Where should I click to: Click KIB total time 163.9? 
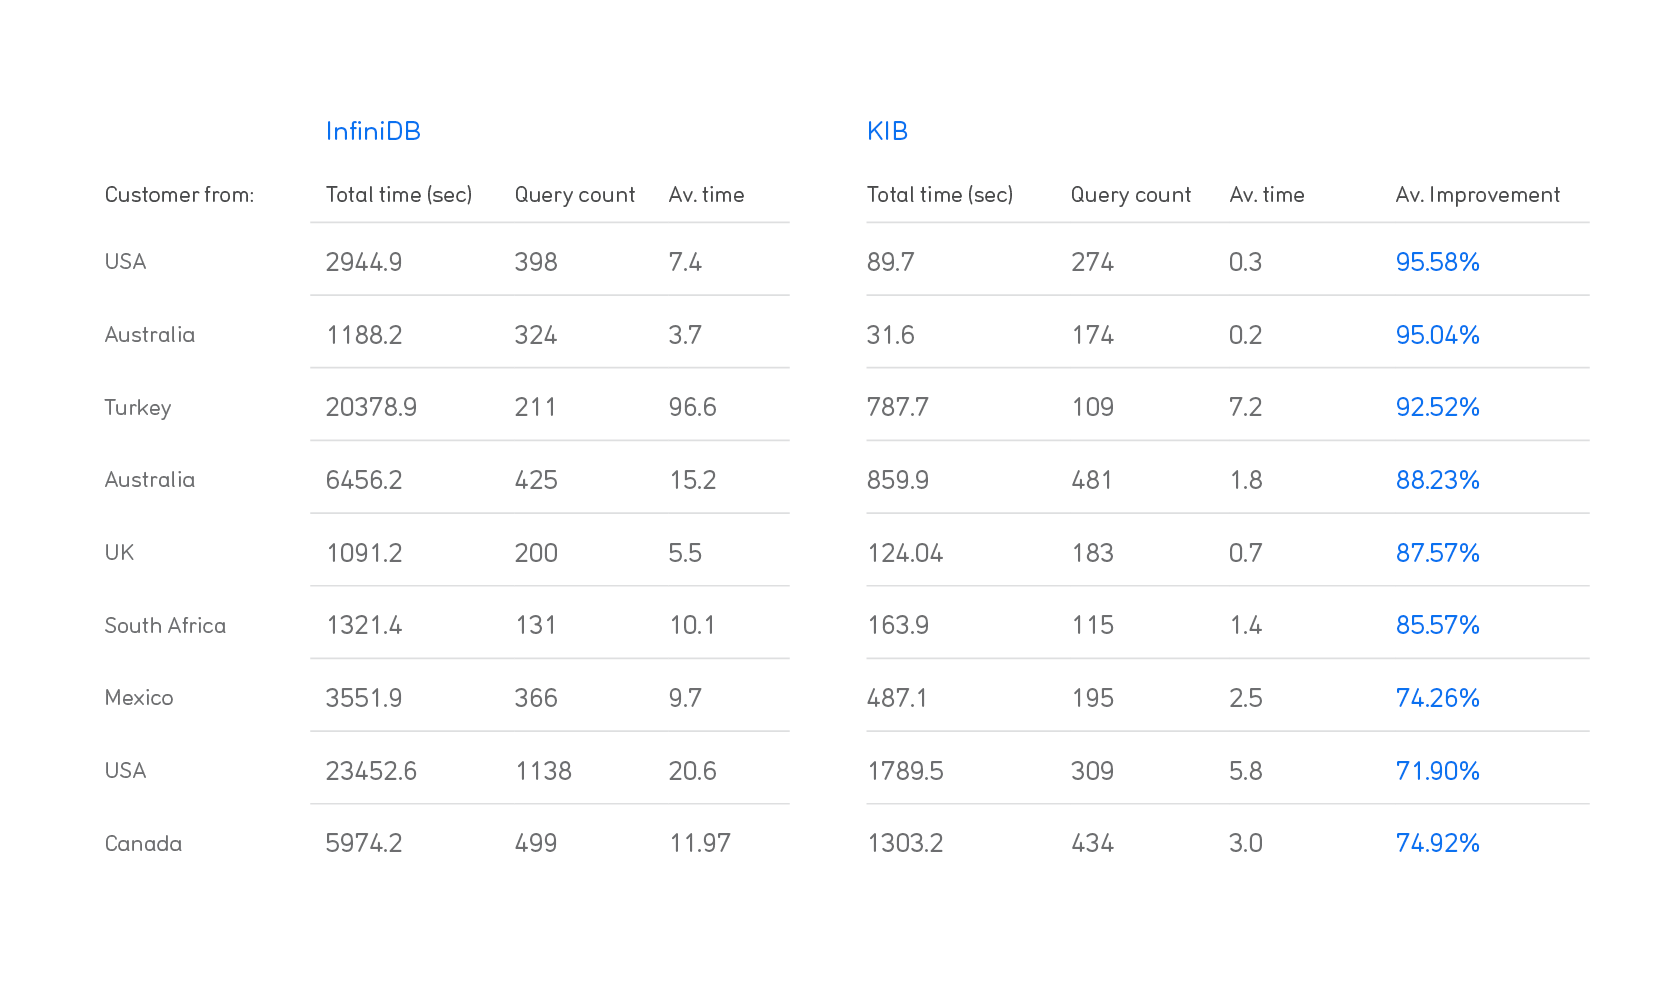pyautogui.click(x=898, y=625)
